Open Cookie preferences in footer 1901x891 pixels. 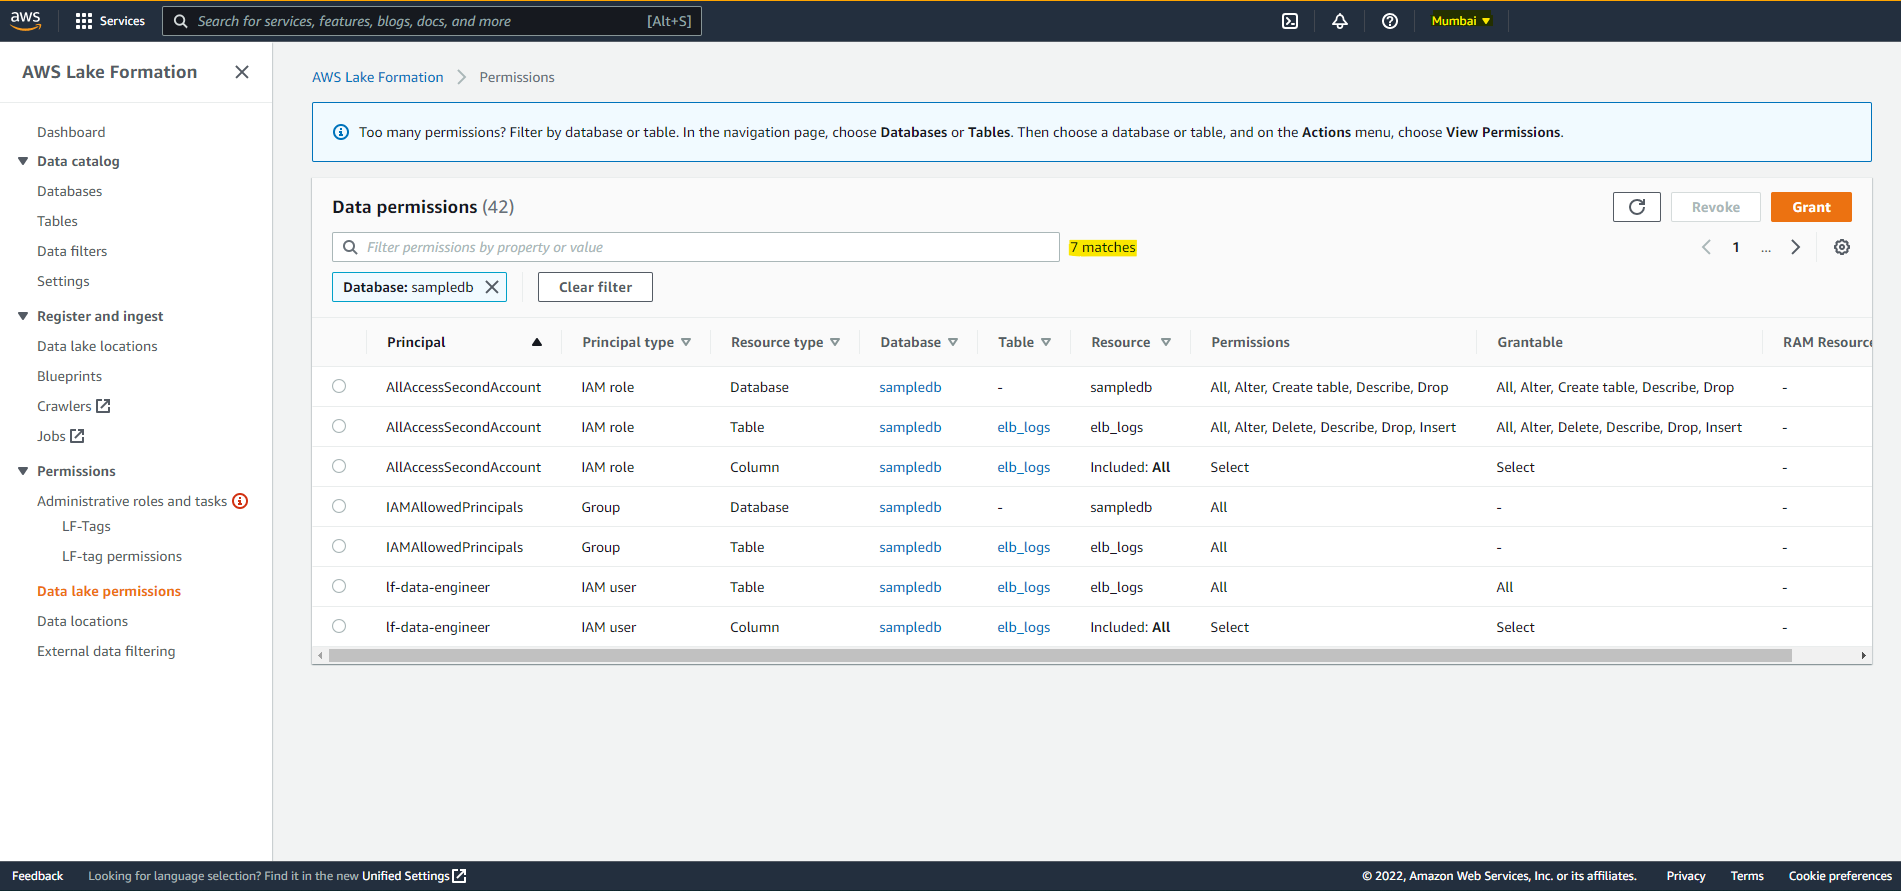pos(1840,876)
